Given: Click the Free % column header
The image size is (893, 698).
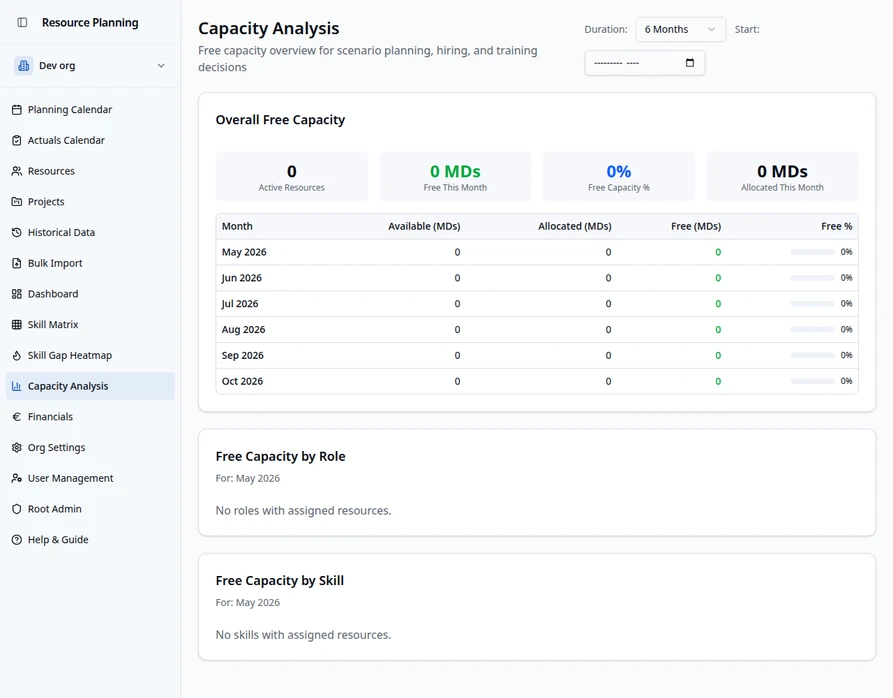Looking at the screenshot, I should tap(837, 226).
